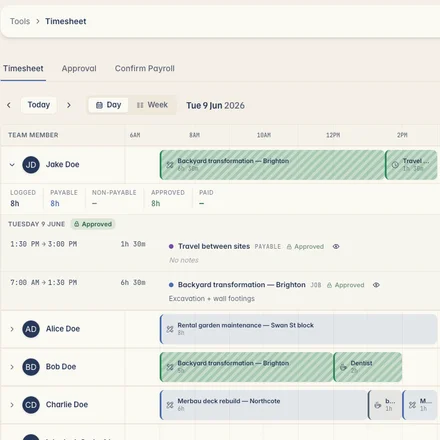Expand Alice Doe's row
This screenshot has width=440, height=440.
pyautogui.click(x=12, y=329)
